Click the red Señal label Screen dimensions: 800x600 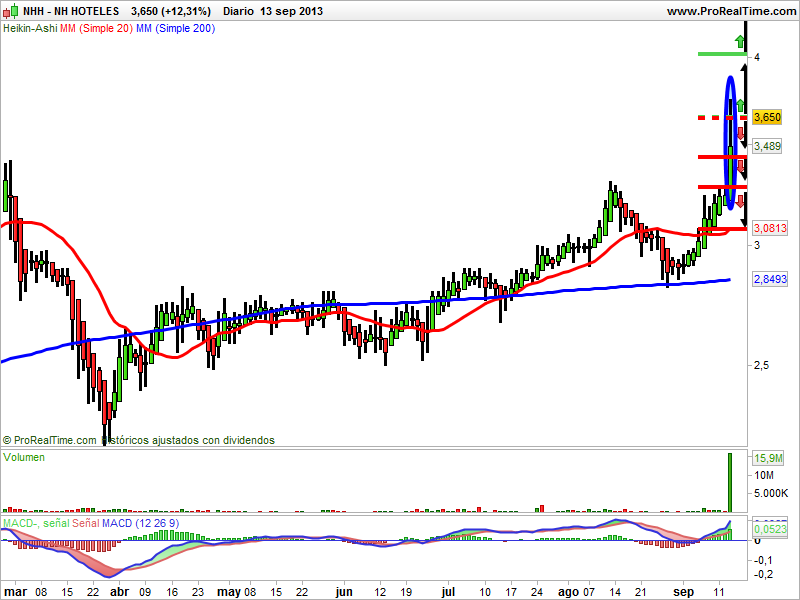[86, 523]
